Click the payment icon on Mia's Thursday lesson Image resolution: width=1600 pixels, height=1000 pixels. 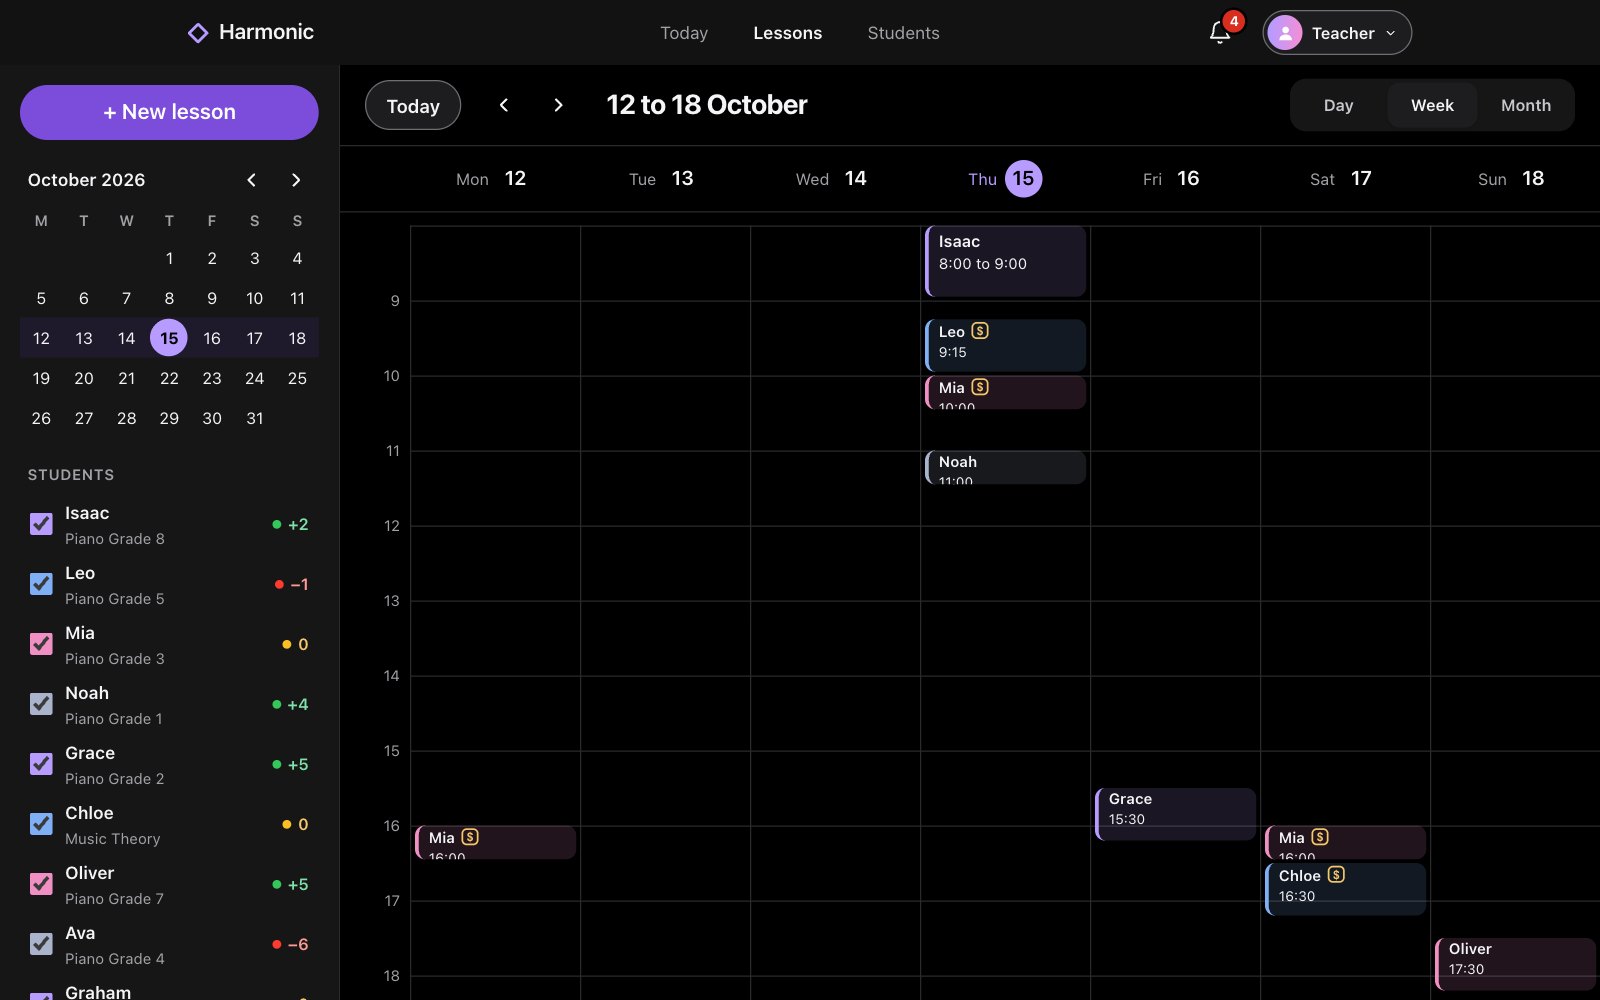[980, 387]
